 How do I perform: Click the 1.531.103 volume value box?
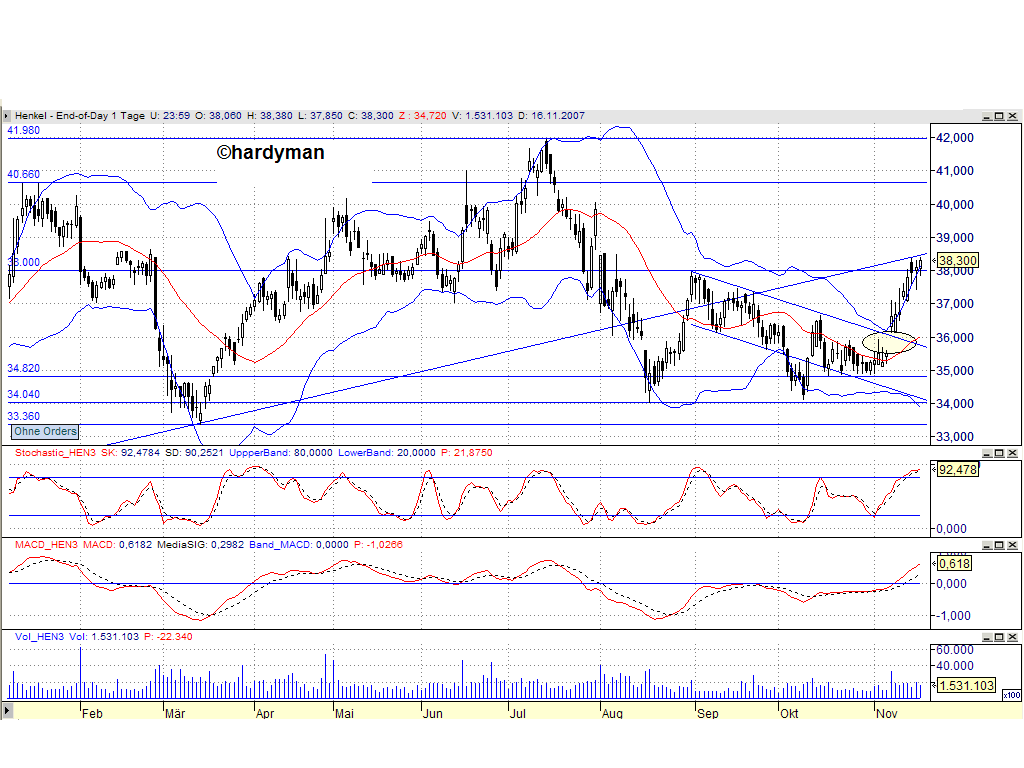pyautogui.click(x=966, y=687)
